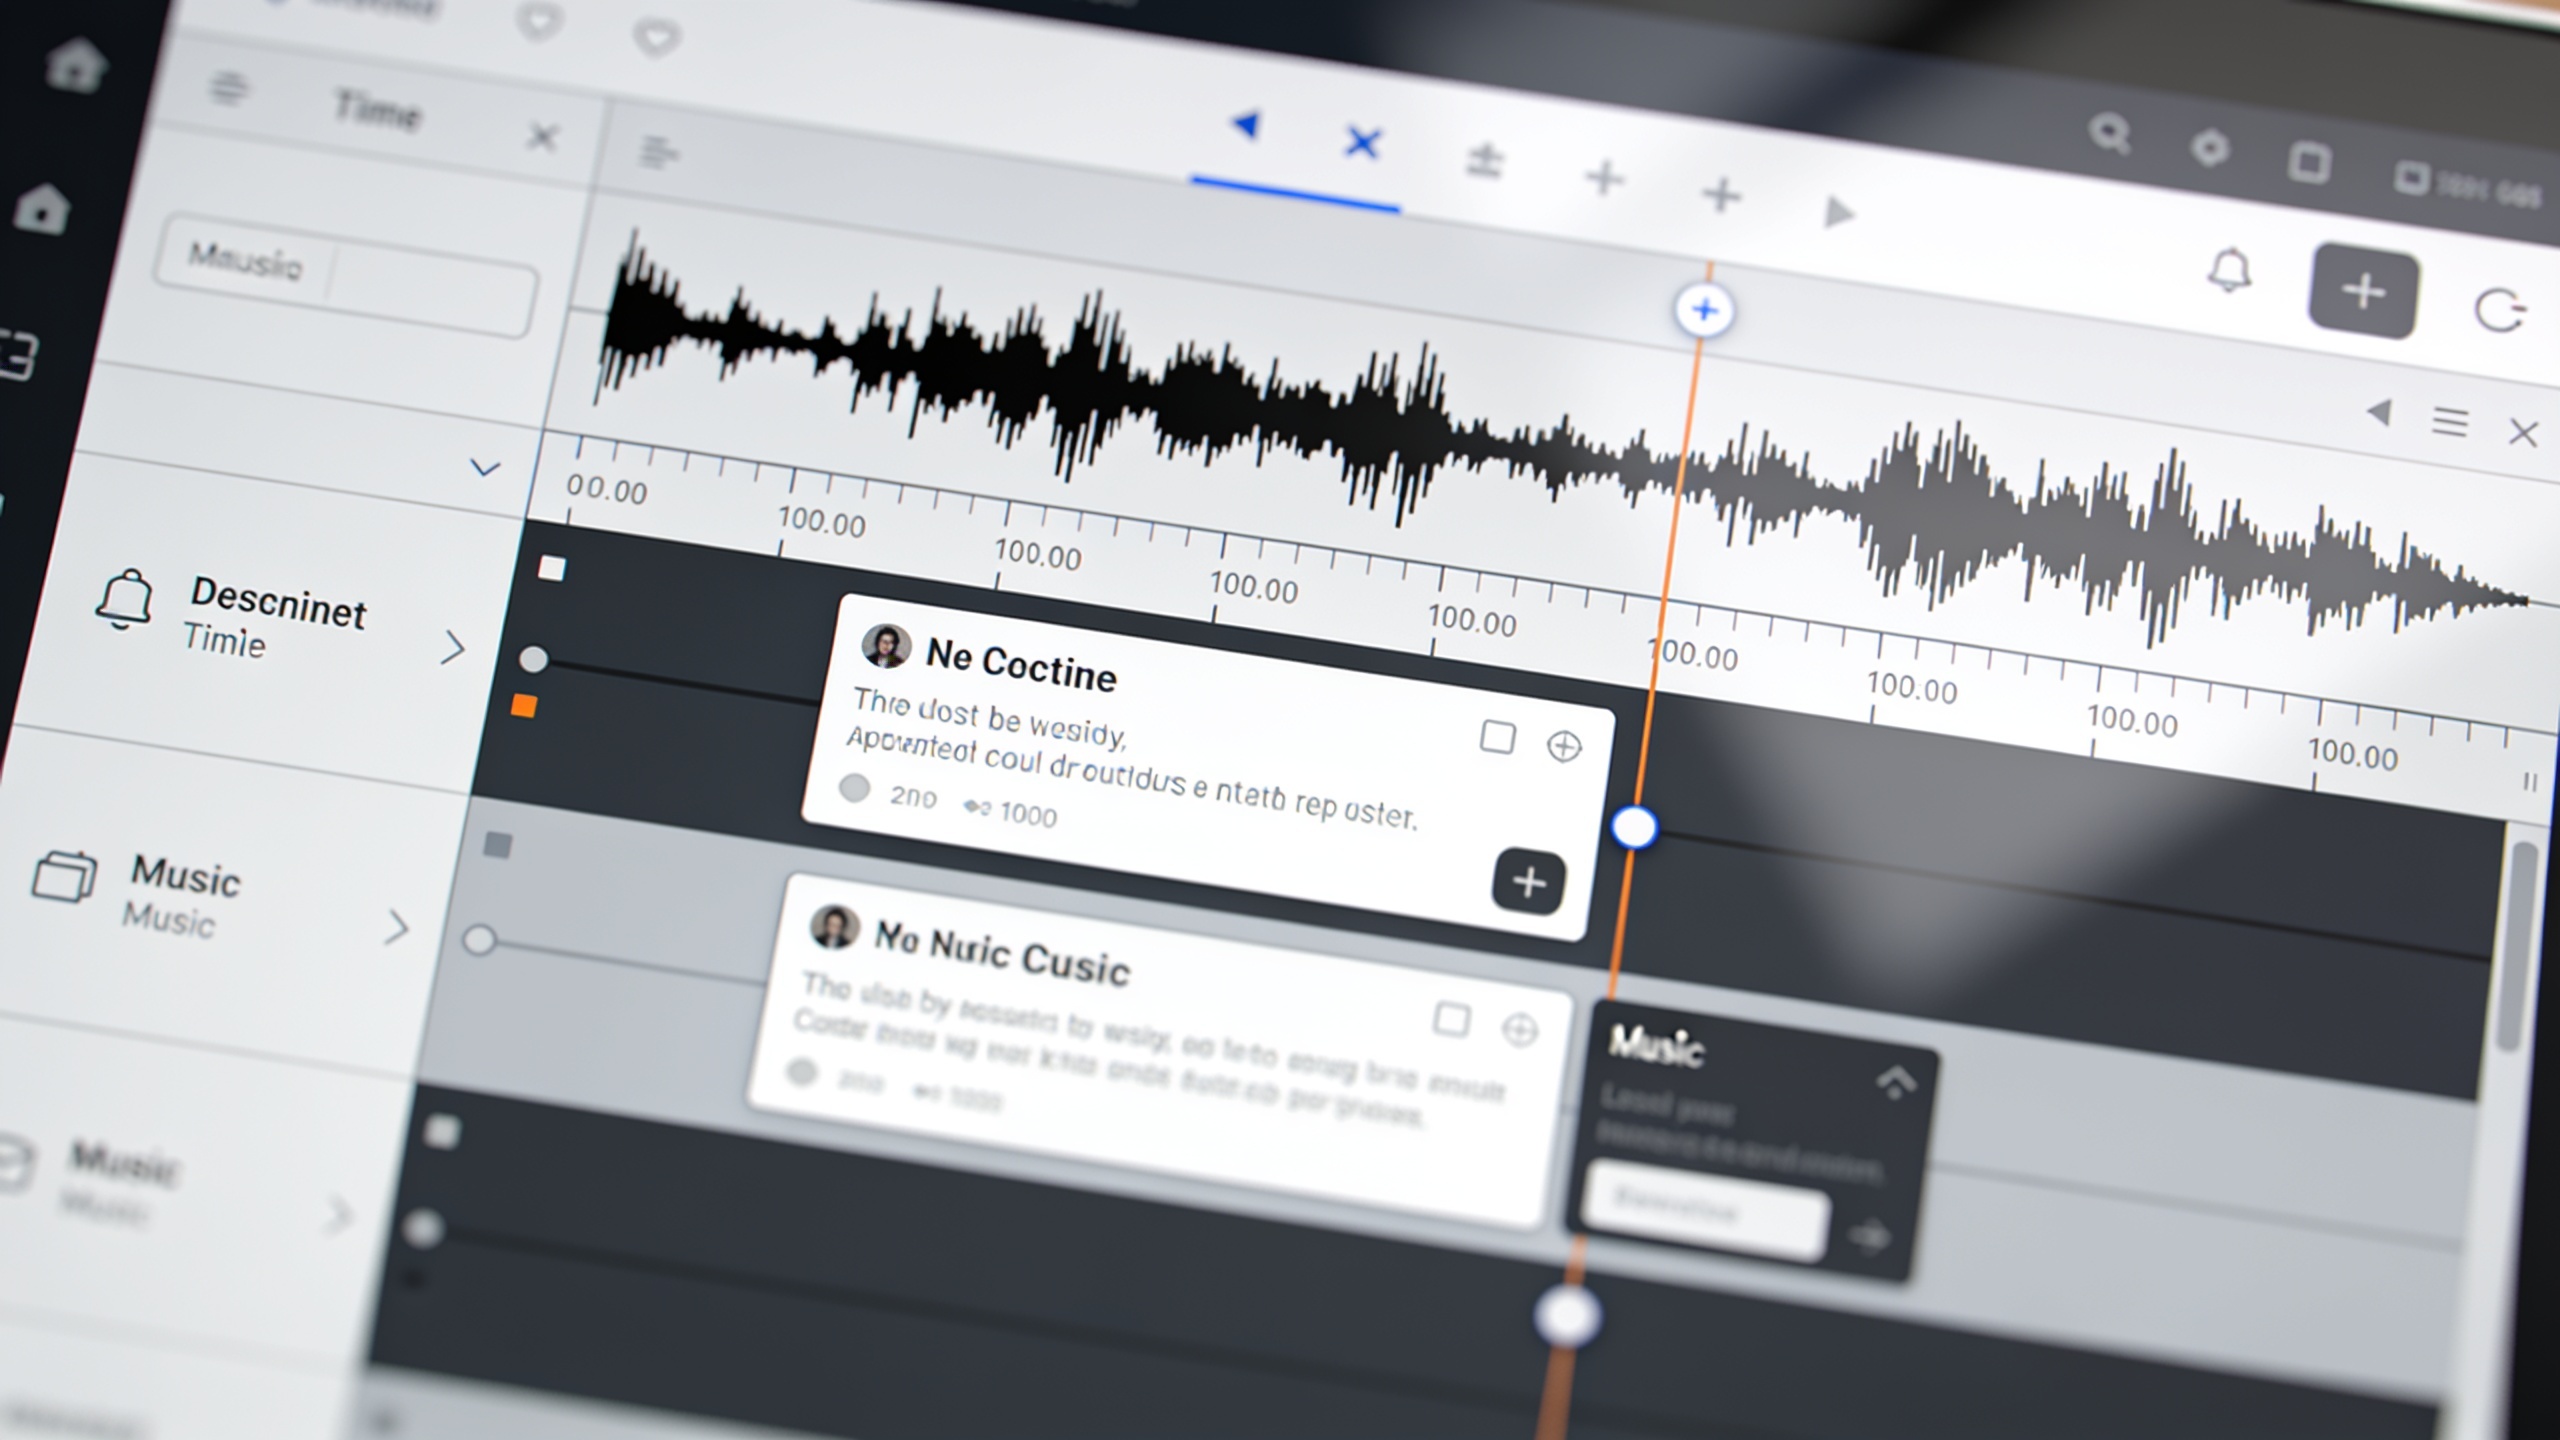Click the slider knob on the Music track

480,940
